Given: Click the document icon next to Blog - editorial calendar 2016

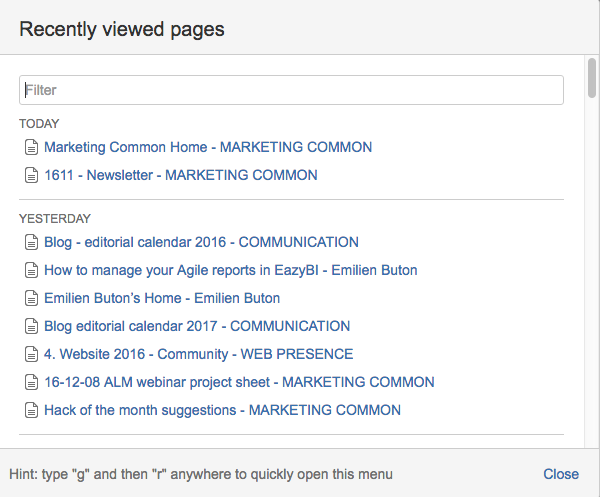Looking at the screenshot, I should coord(31,242).
